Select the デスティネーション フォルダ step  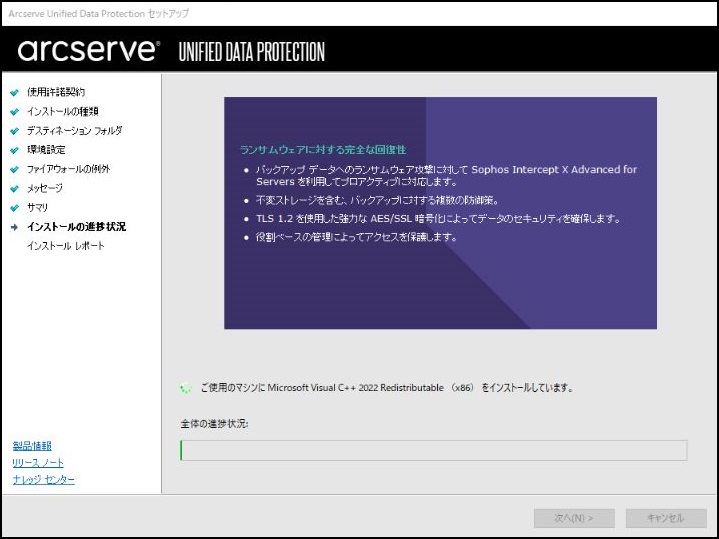(75, 131)
